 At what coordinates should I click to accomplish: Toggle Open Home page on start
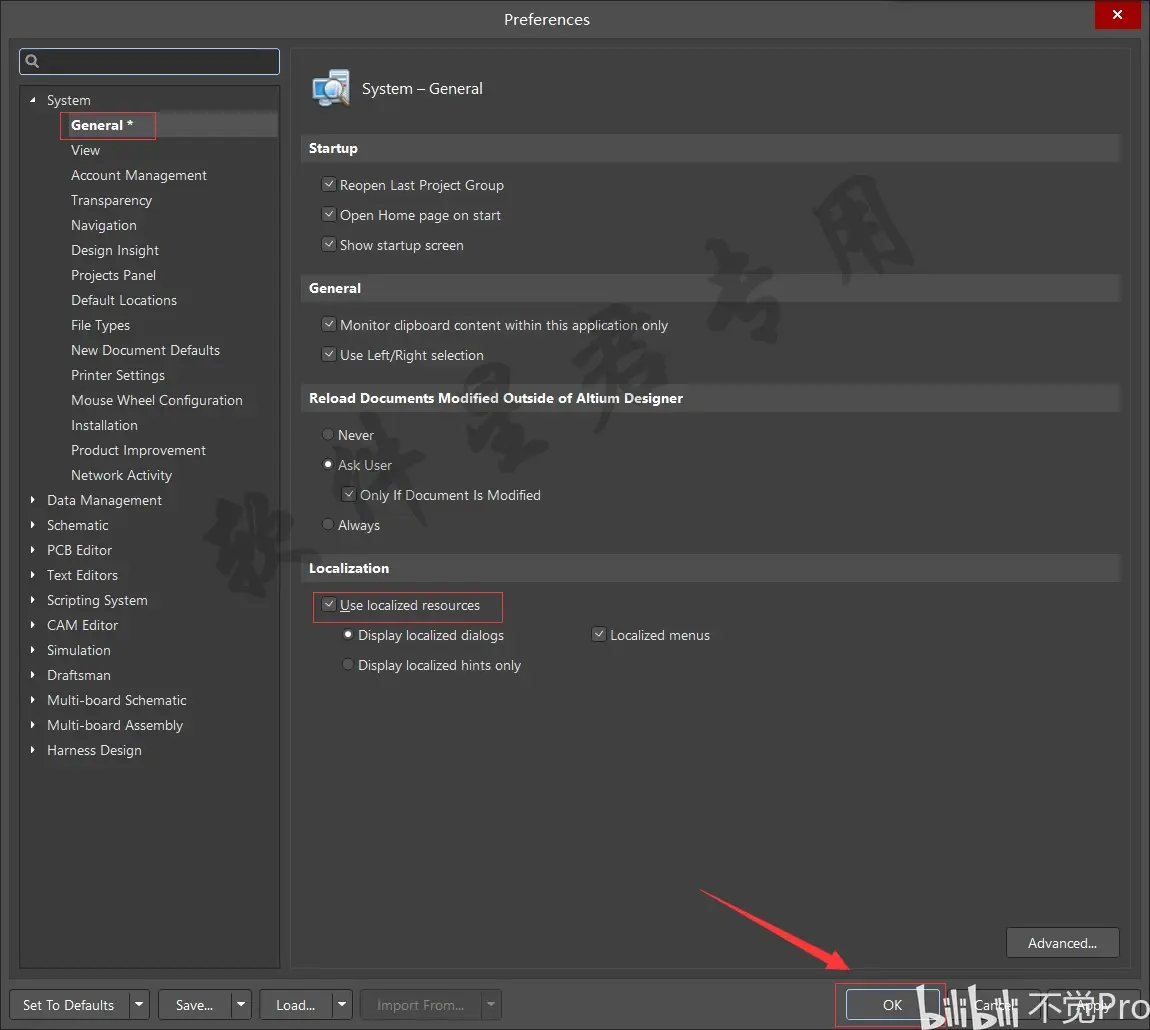(329, 214)
